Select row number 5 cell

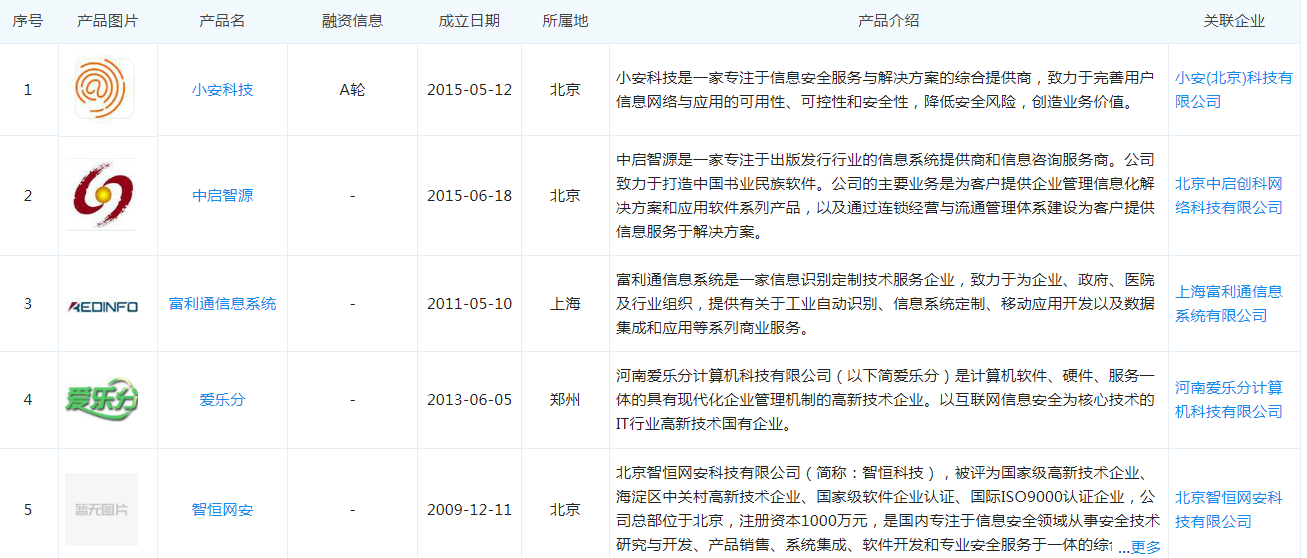pos(28,509)
